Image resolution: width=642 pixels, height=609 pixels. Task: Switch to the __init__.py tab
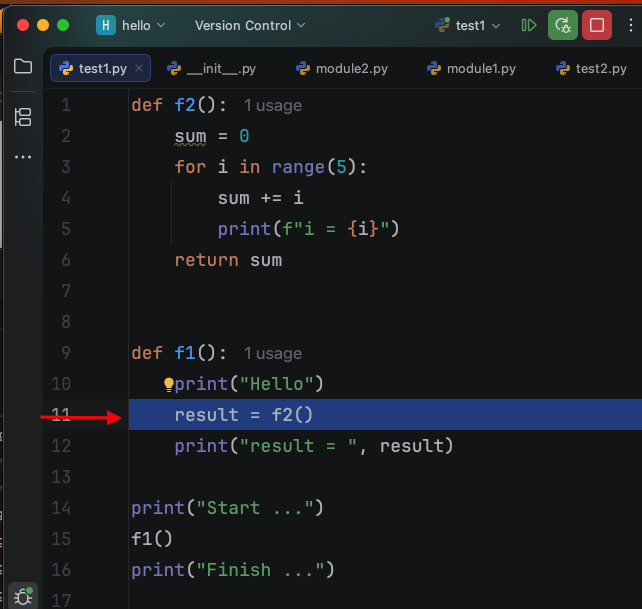tap(211, 69)
